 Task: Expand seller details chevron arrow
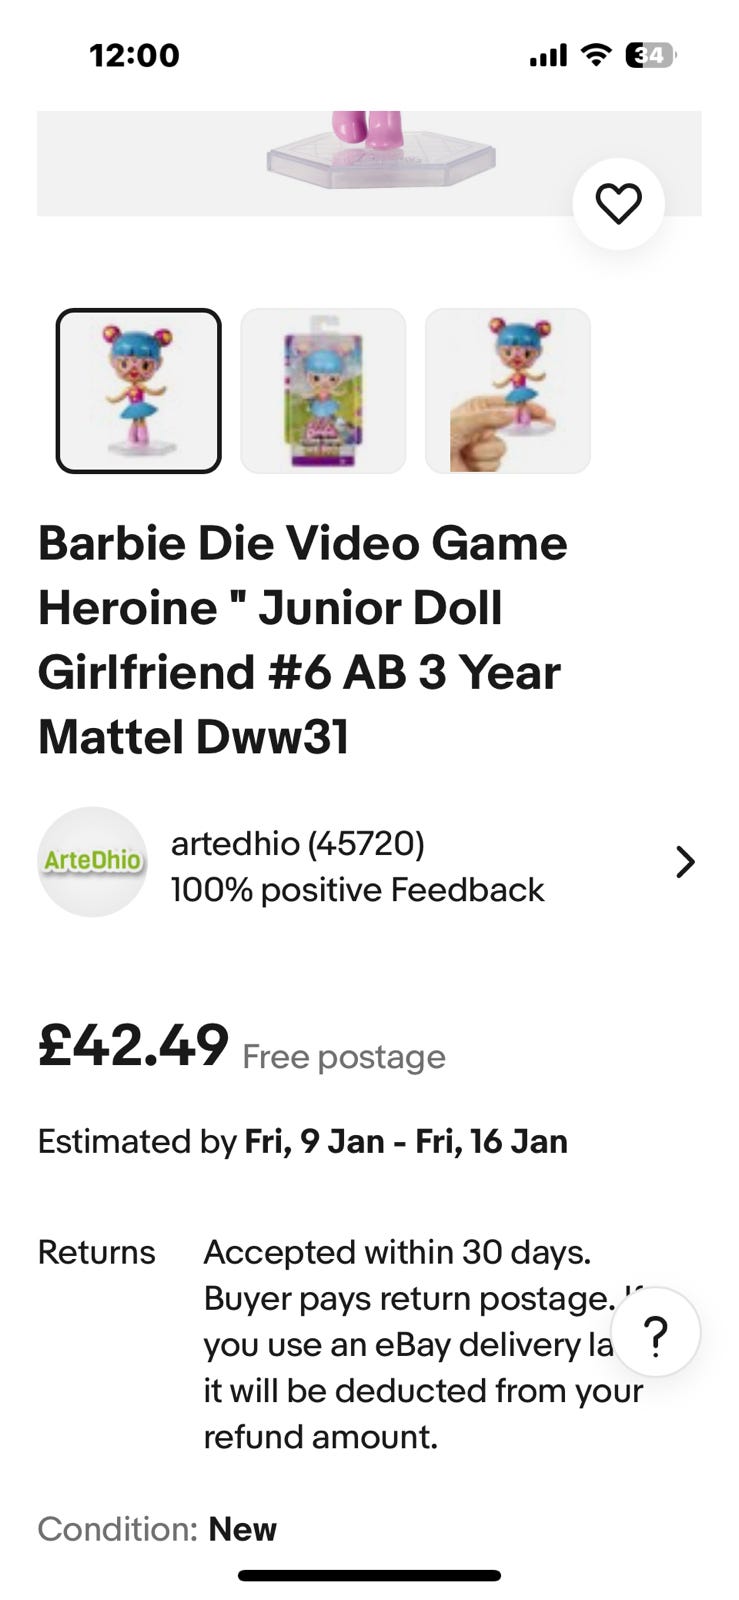click(685, 862)
